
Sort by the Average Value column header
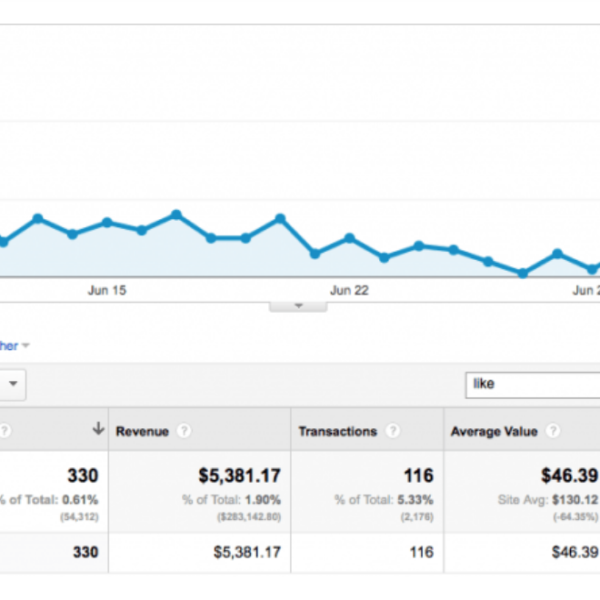494,432
